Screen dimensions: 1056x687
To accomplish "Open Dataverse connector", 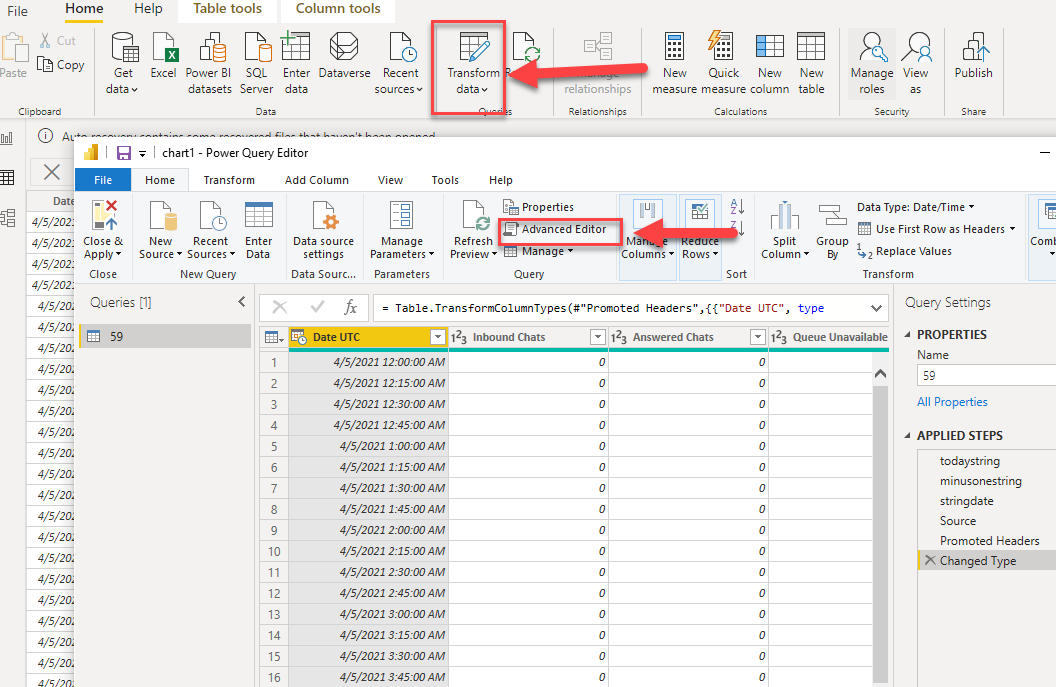I will point(344,57).
